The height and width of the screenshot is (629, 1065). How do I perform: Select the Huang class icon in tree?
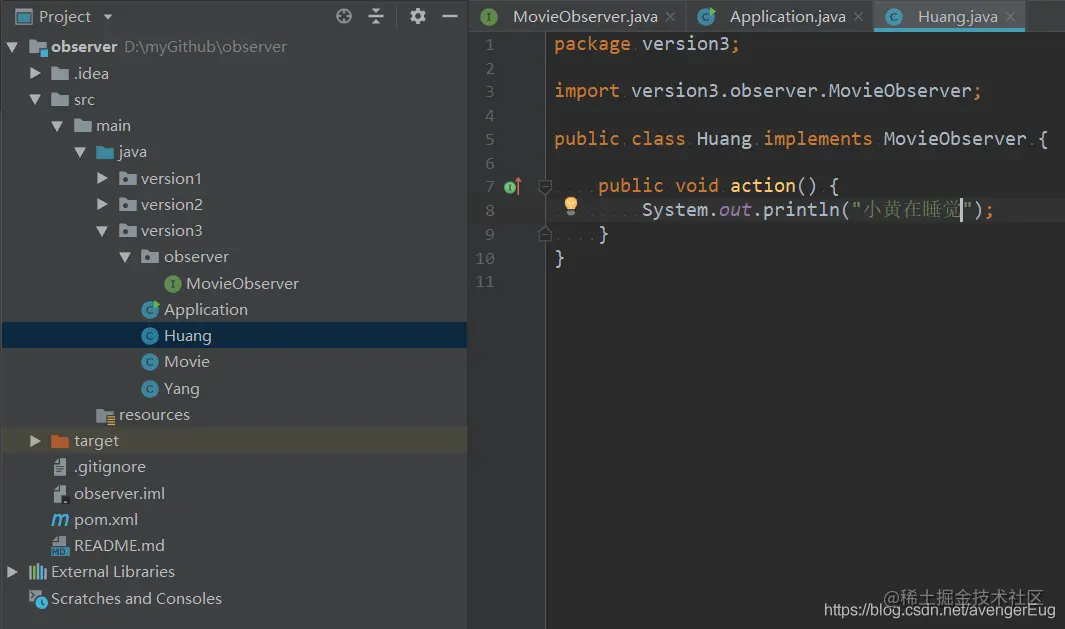[x=149, y=336]
